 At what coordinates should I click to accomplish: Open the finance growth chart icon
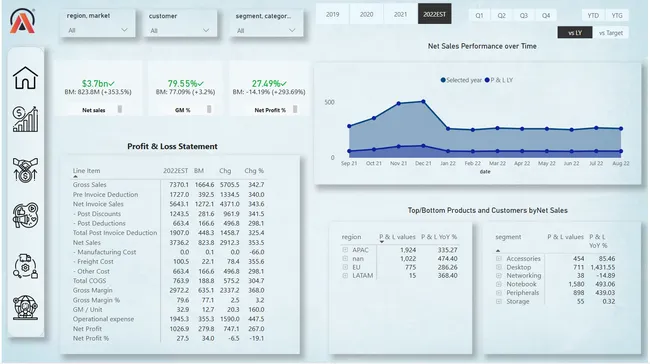pyautogui.click(x=25, y=119)
